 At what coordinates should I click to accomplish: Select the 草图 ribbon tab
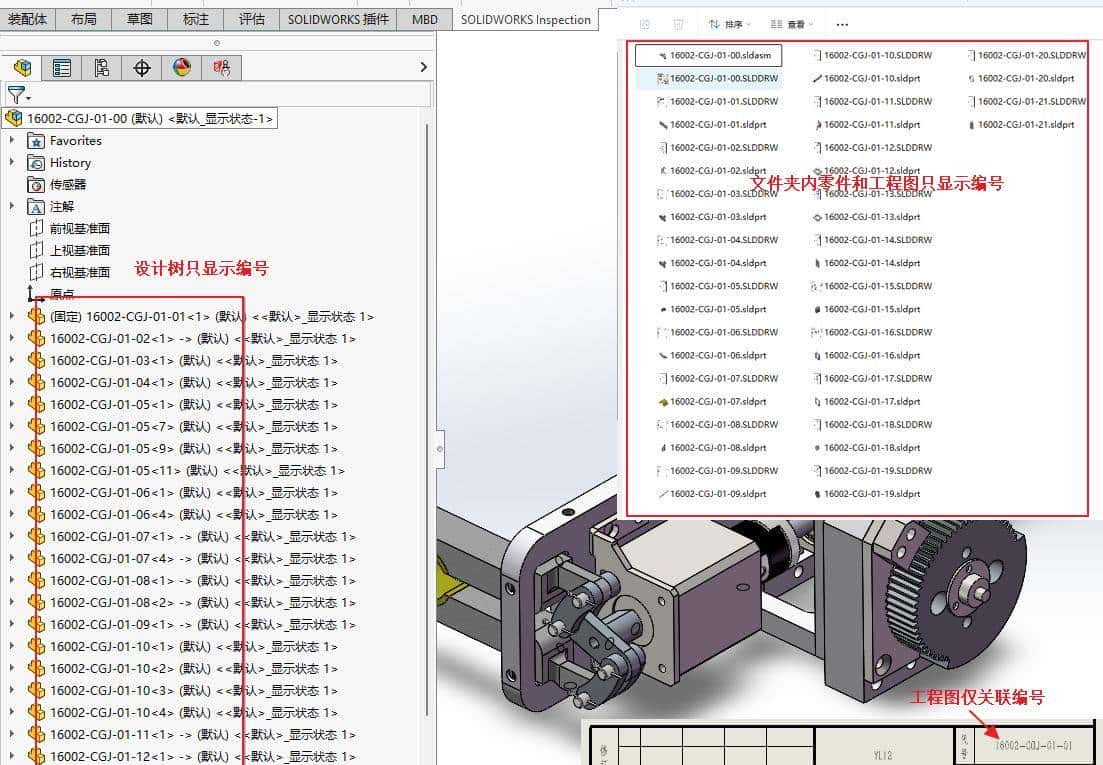pos(139,17)
